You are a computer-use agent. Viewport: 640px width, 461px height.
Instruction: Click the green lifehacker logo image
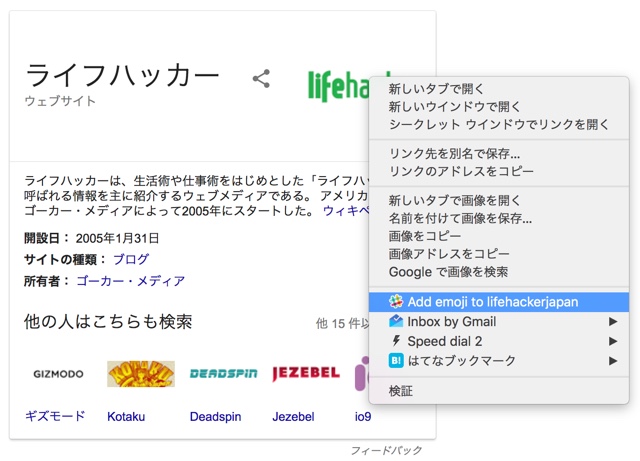pos(338,86)
